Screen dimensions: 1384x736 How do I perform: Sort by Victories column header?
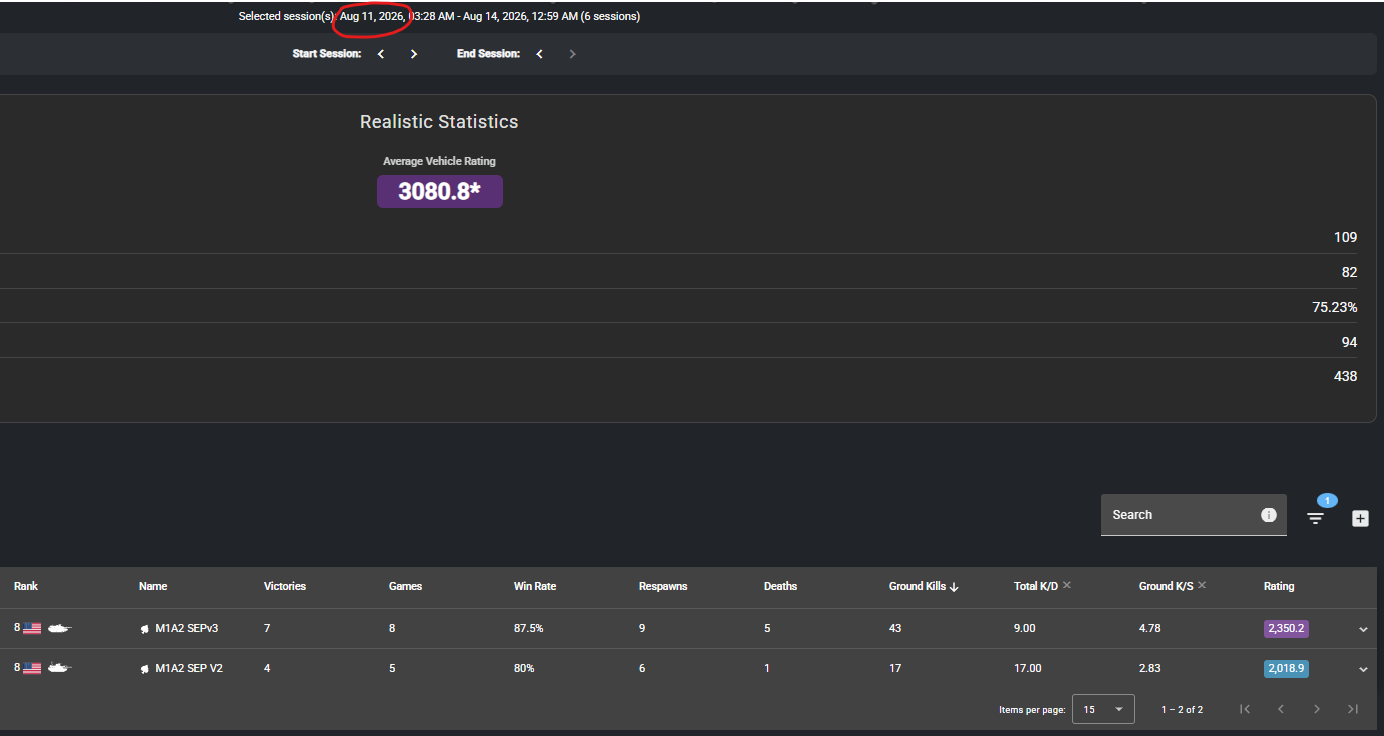click(x=285, y=586)
